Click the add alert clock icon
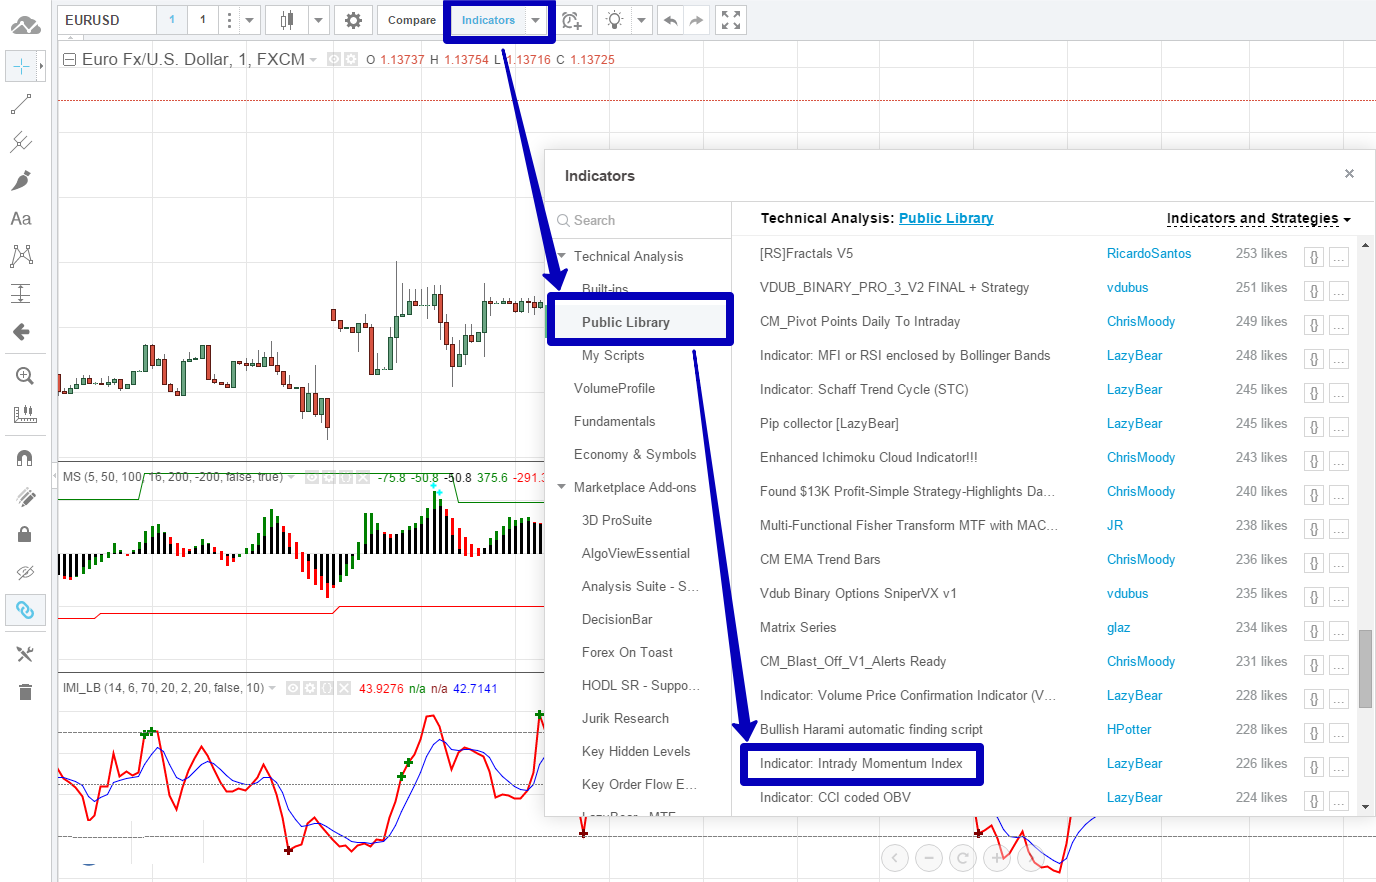The height and width of the screenshot is (882, 1376). point(572,20)
